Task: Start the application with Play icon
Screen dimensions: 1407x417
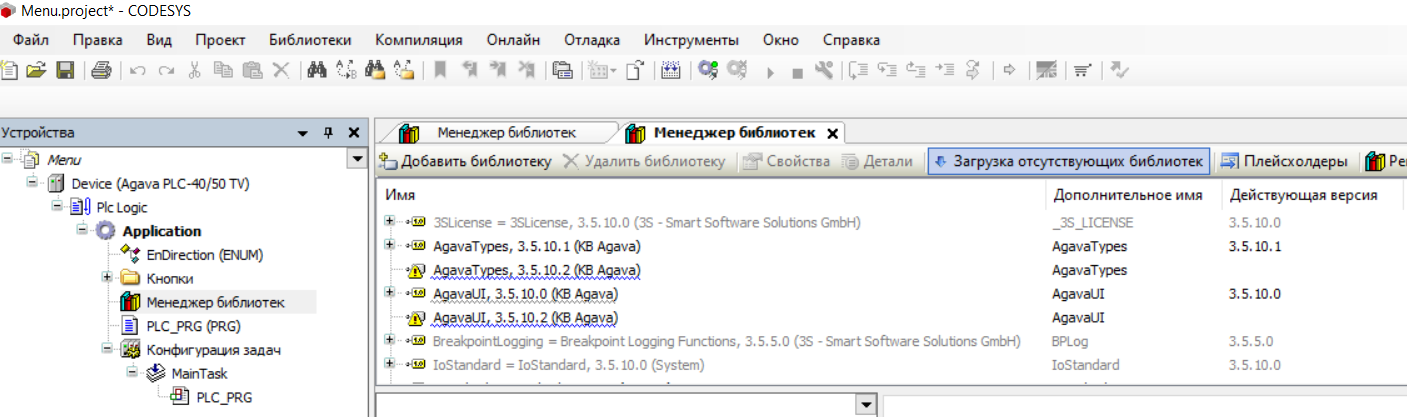Action: [770, 72]
